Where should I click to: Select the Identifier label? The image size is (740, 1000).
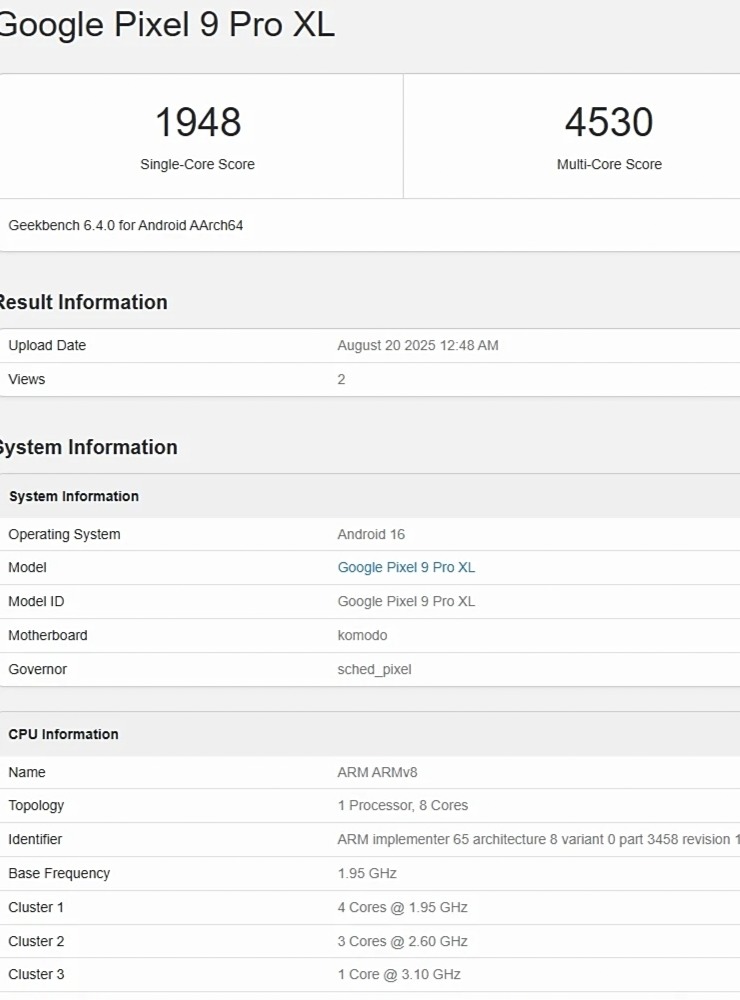click(35, 839)
